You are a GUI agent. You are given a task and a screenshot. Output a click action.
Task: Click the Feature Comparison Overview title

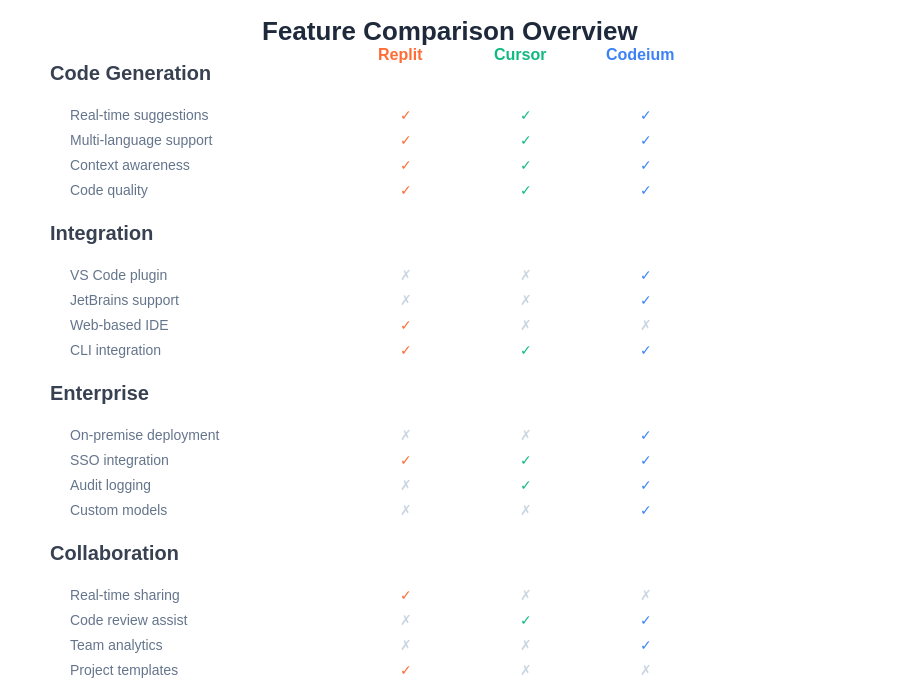(x=450, y=31)
